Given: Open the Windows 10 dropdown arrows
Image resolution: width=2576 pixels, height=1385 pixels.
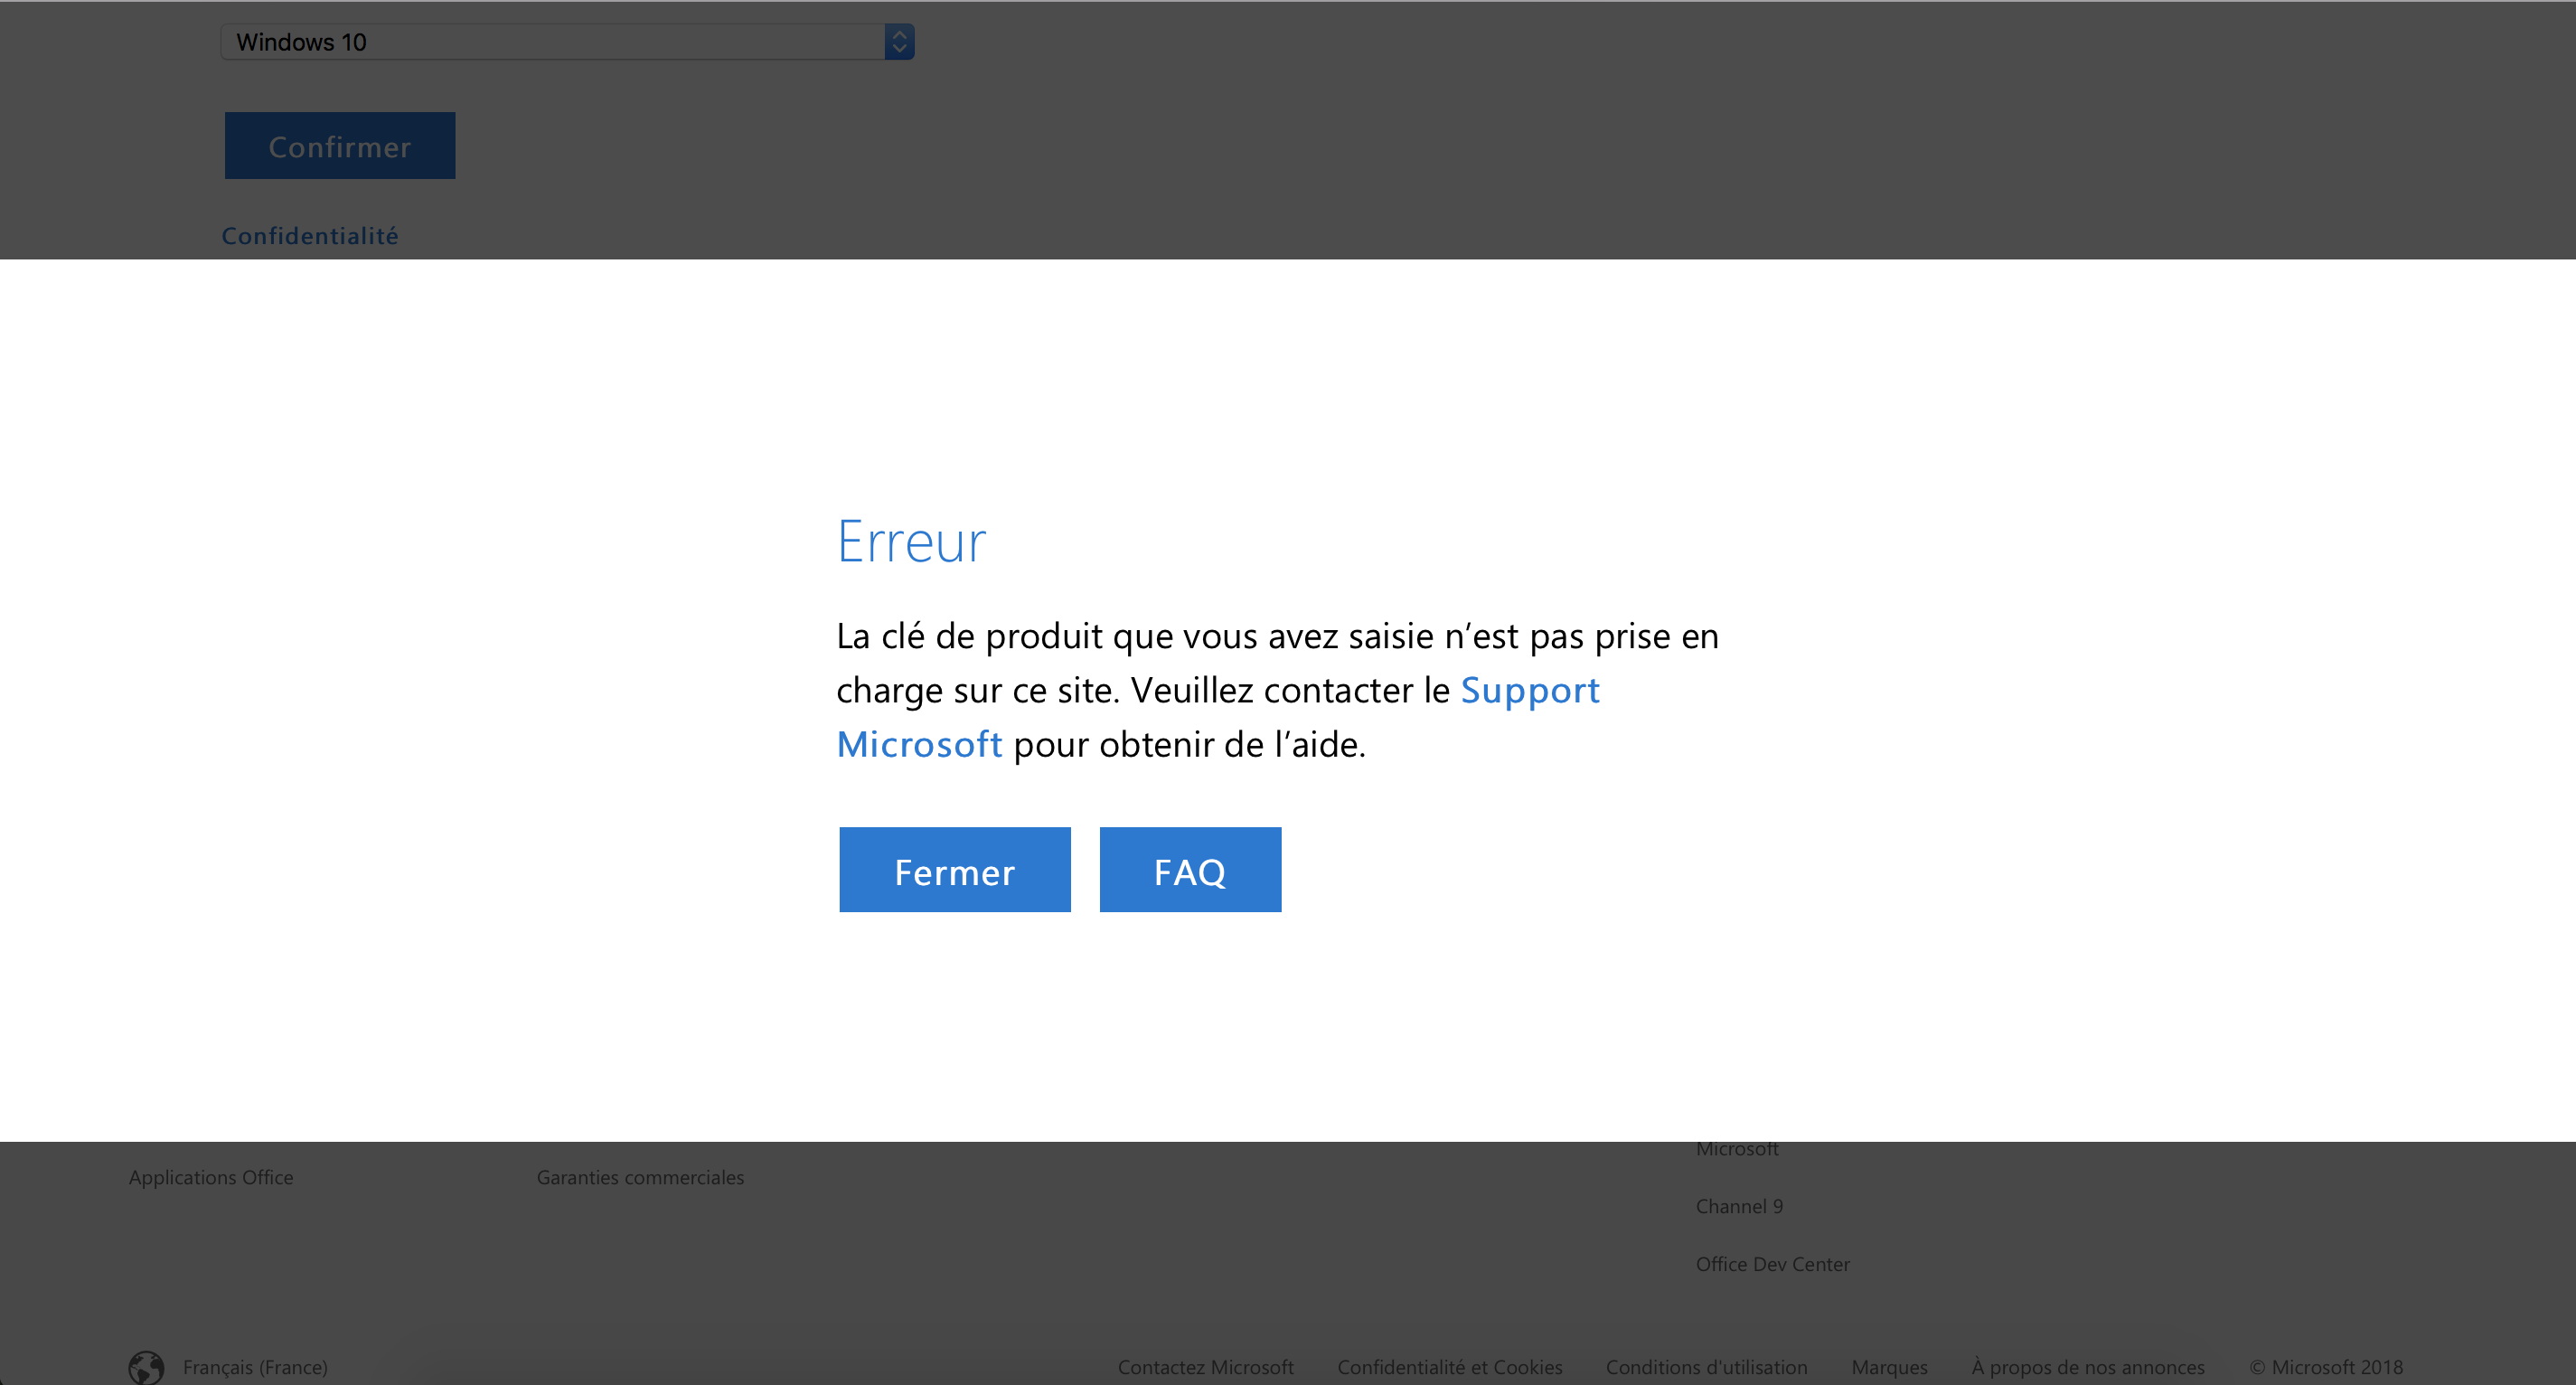Looking at the screenshot, I should [x=899, y=42].
